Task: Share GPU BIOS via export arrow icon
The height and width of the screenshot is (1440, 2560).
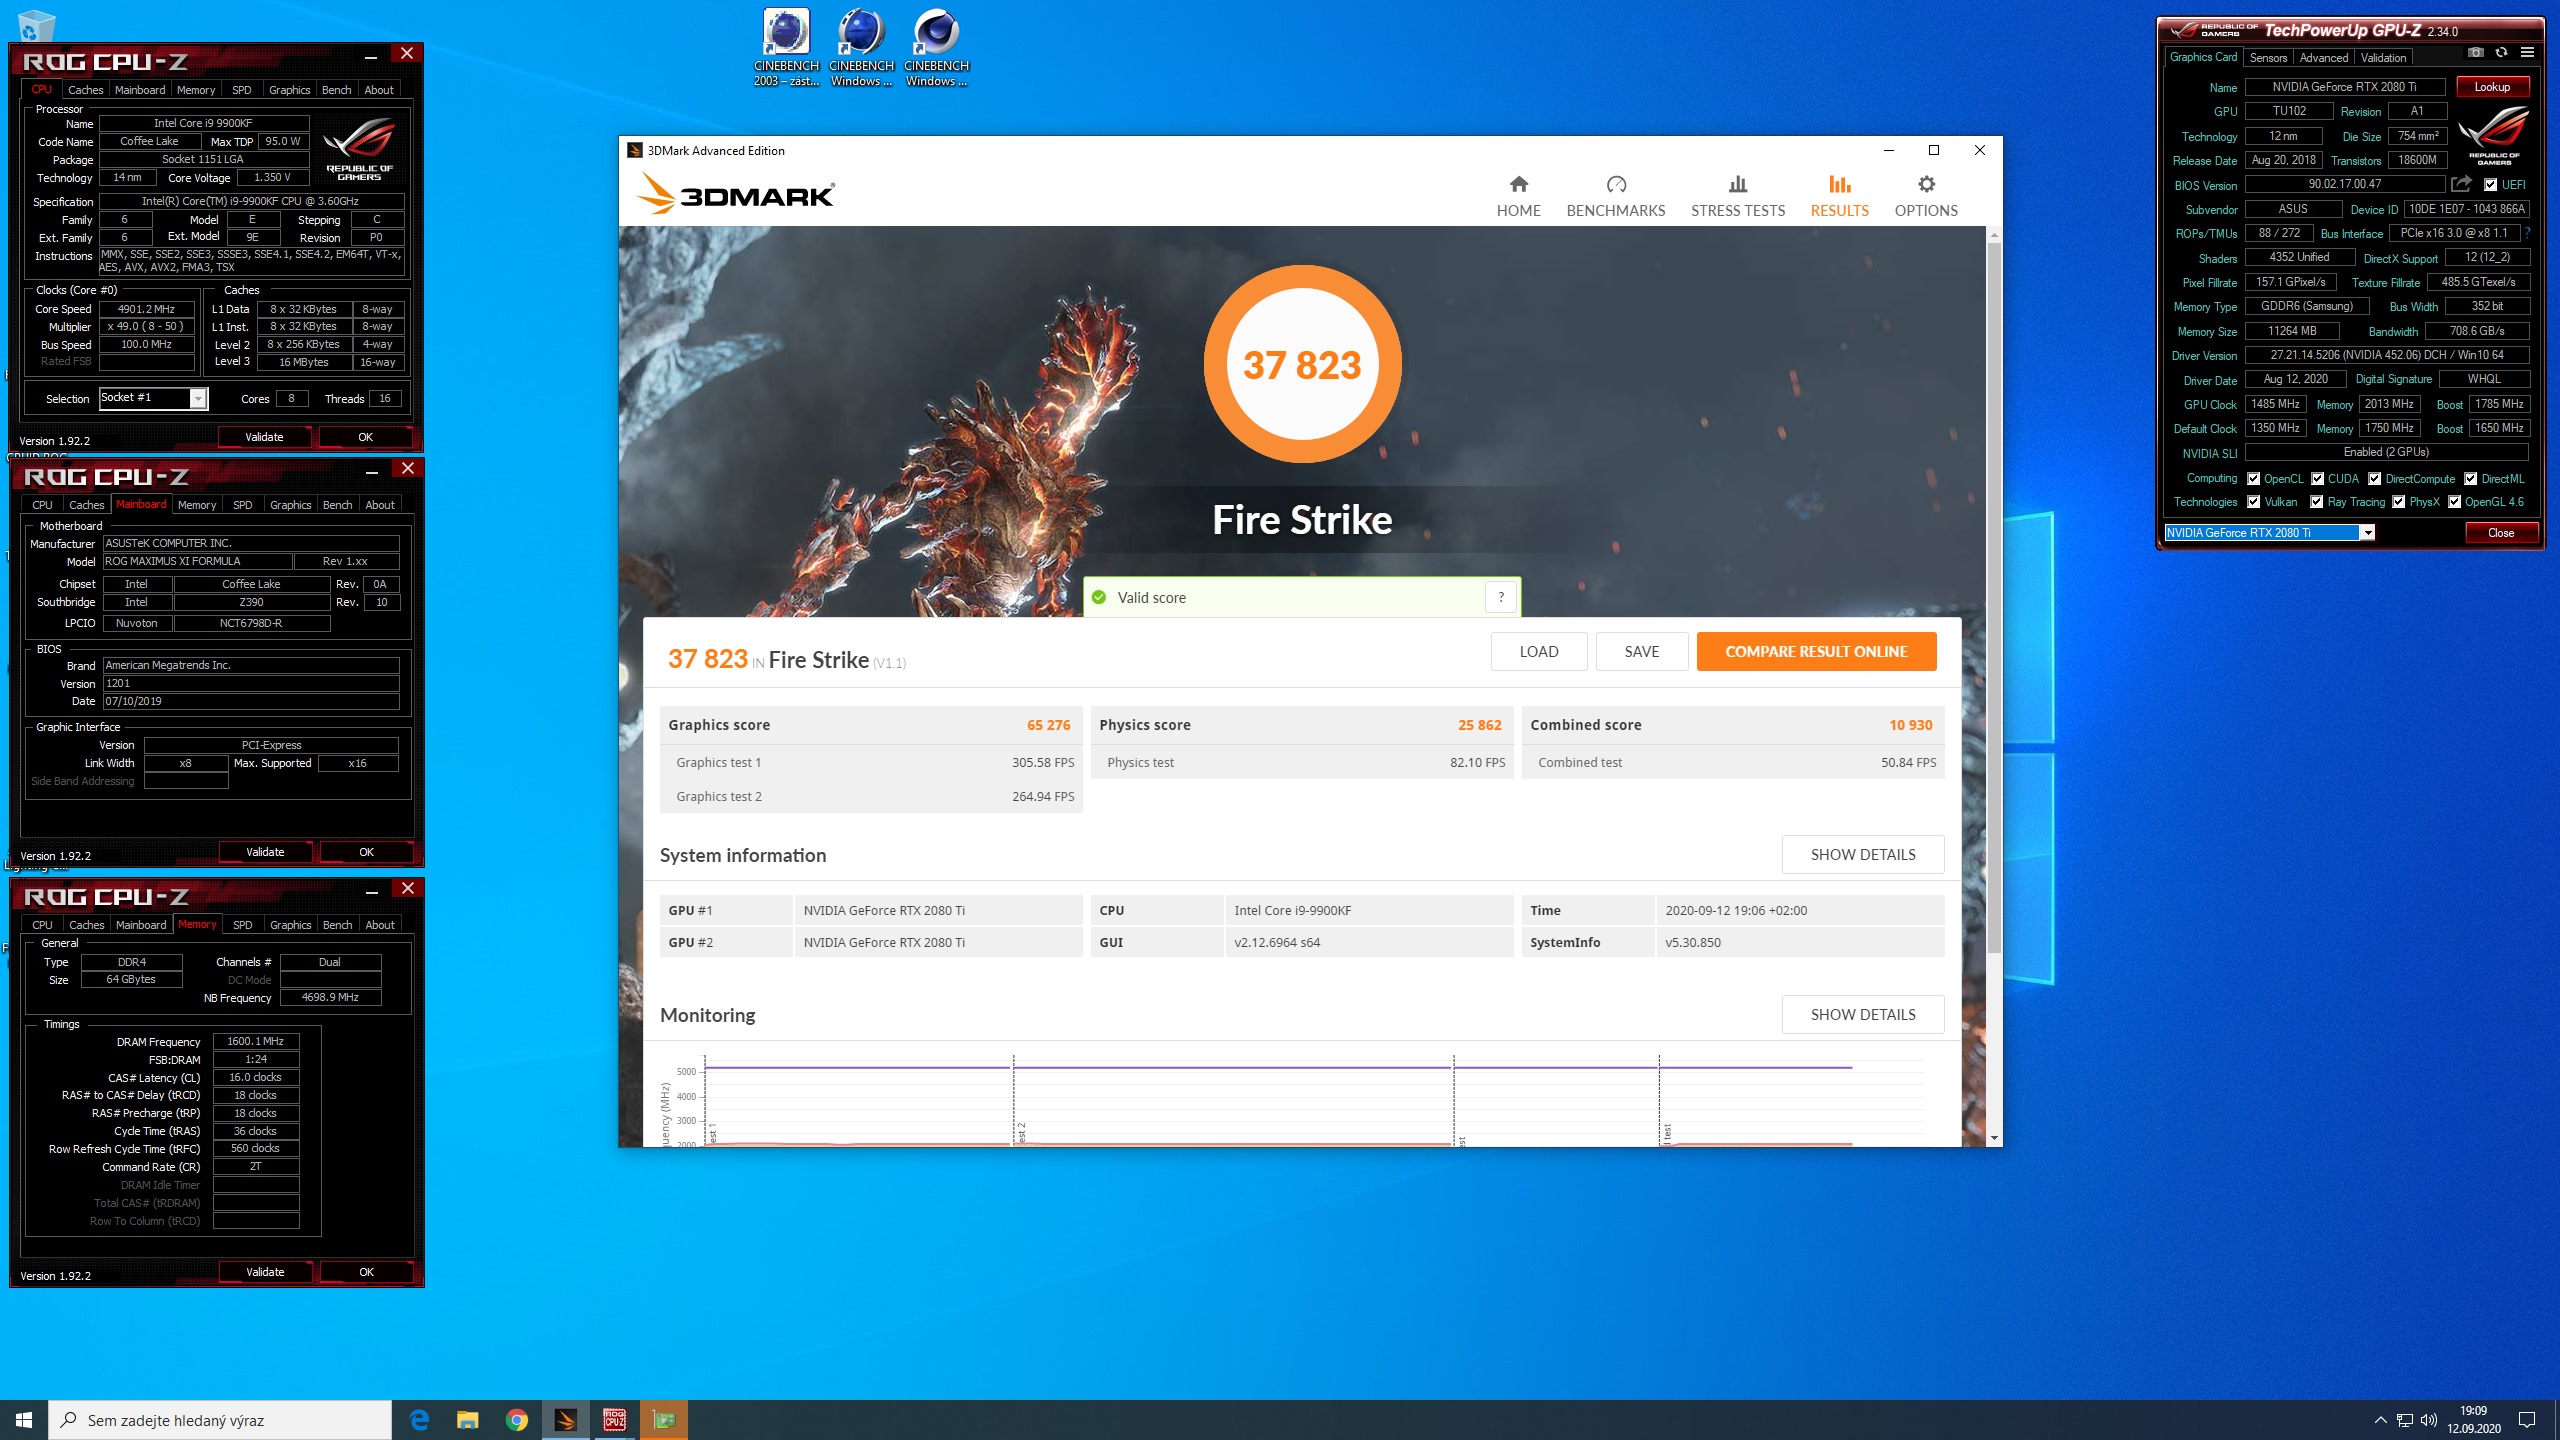Action: (2461, 184)
